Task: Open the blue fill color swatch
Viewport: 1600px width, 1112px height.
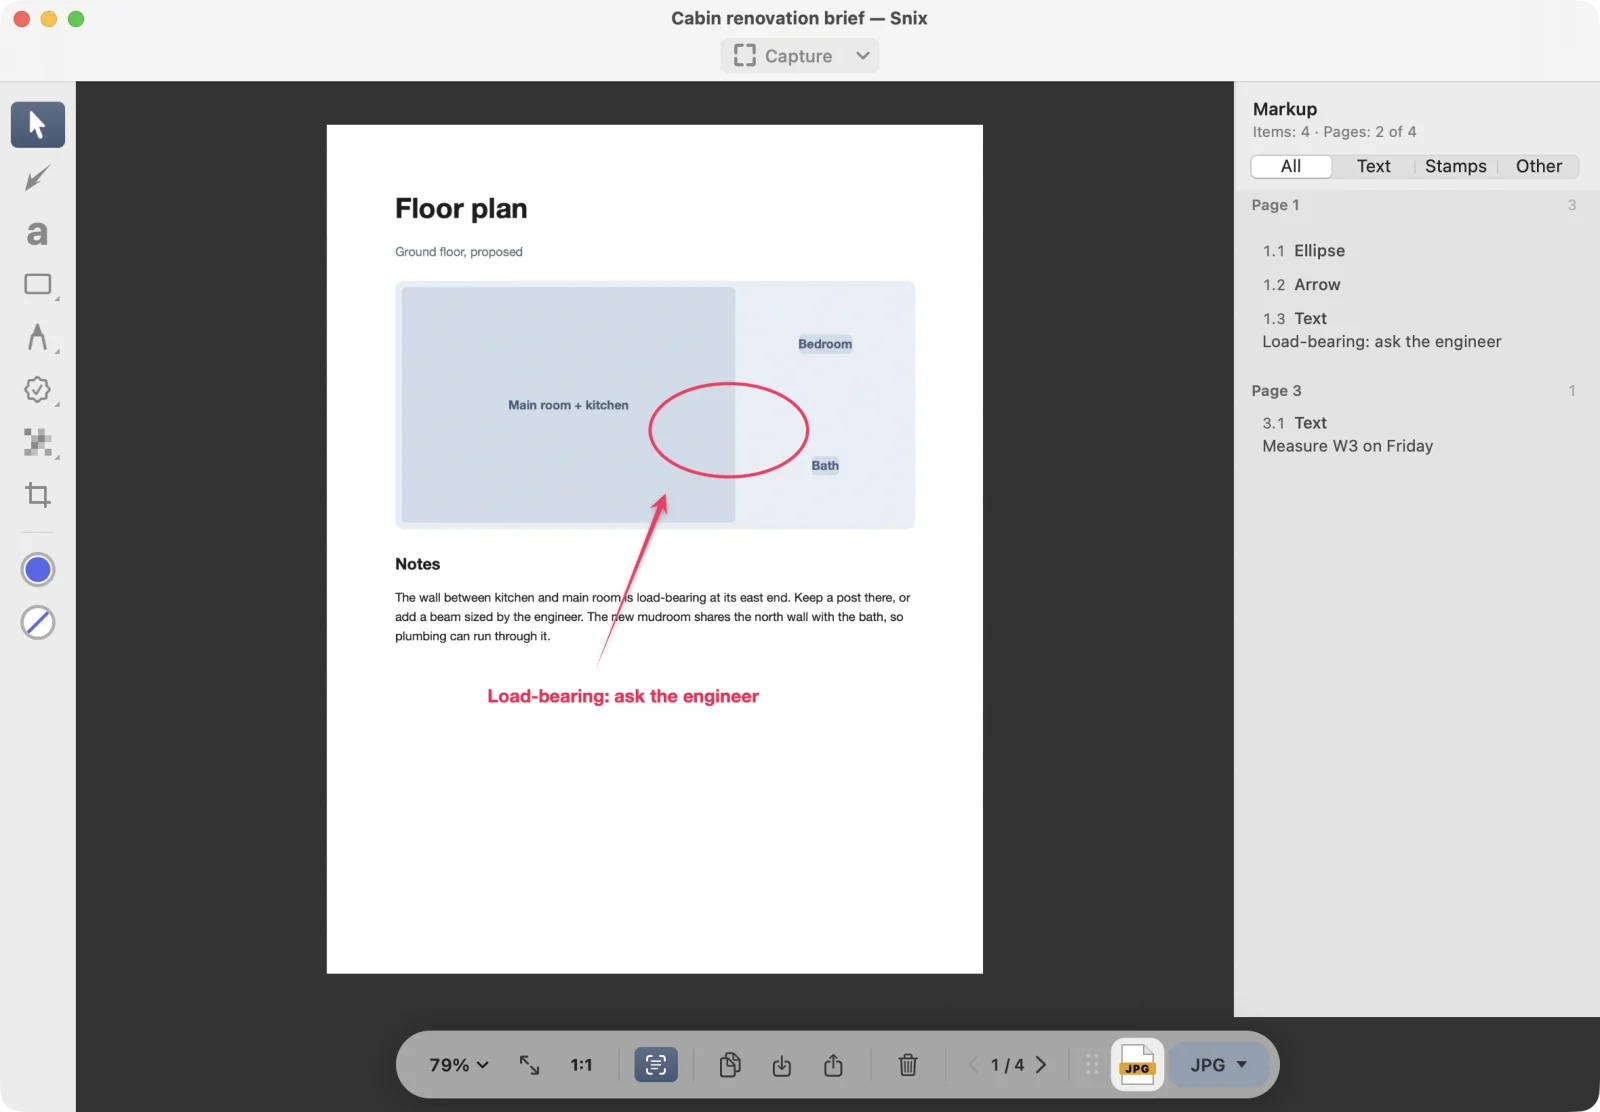Action: click(38, 570)
